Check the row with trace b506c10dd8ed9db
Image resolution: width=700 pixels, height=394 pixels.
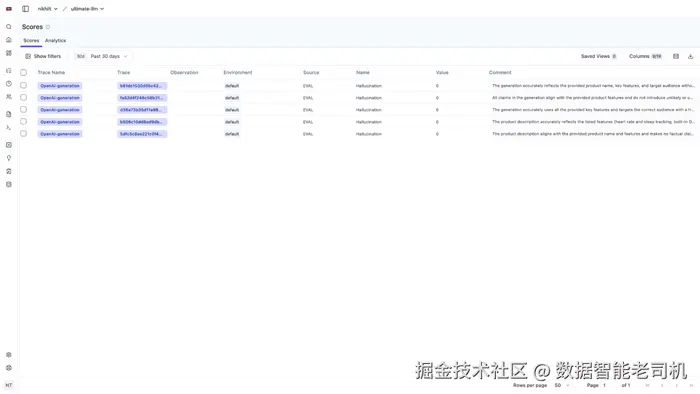24,121
